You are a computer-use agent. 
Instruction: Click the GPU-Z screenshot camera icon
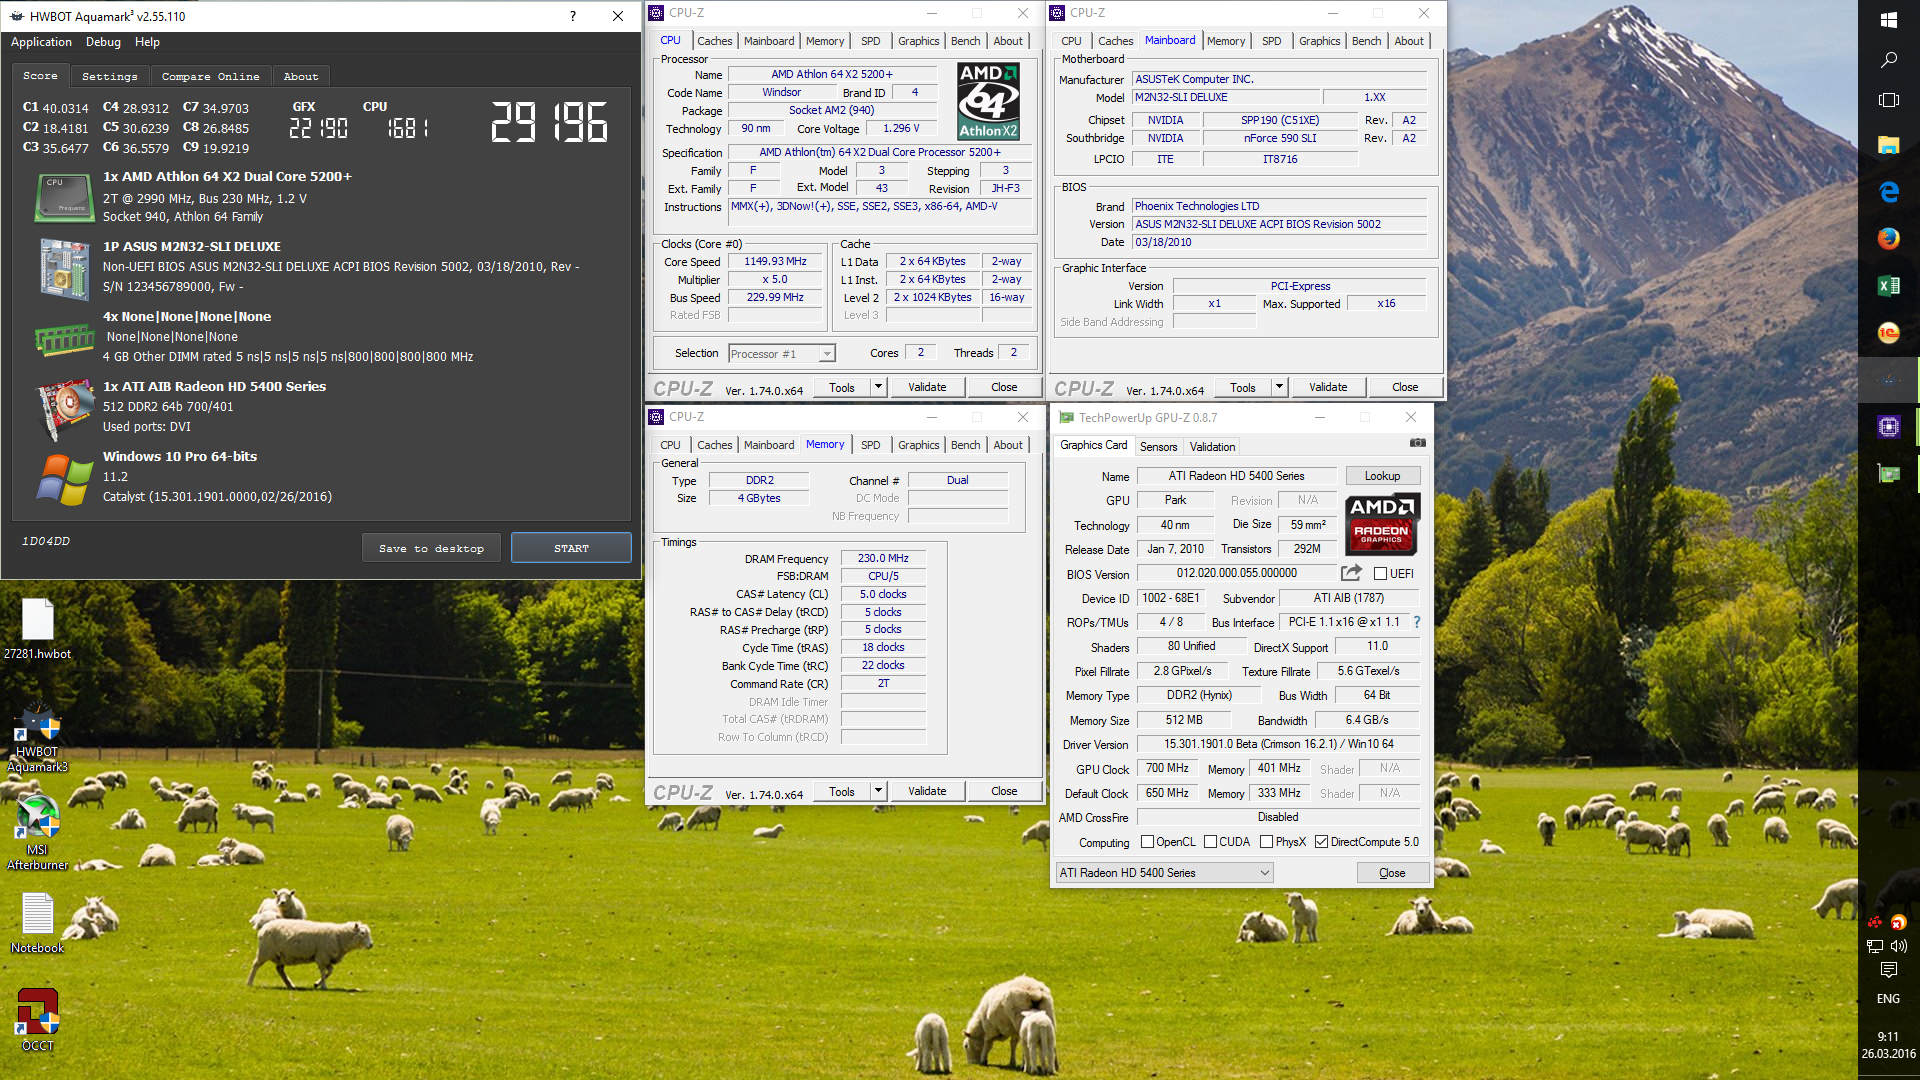pos(1417,443)
